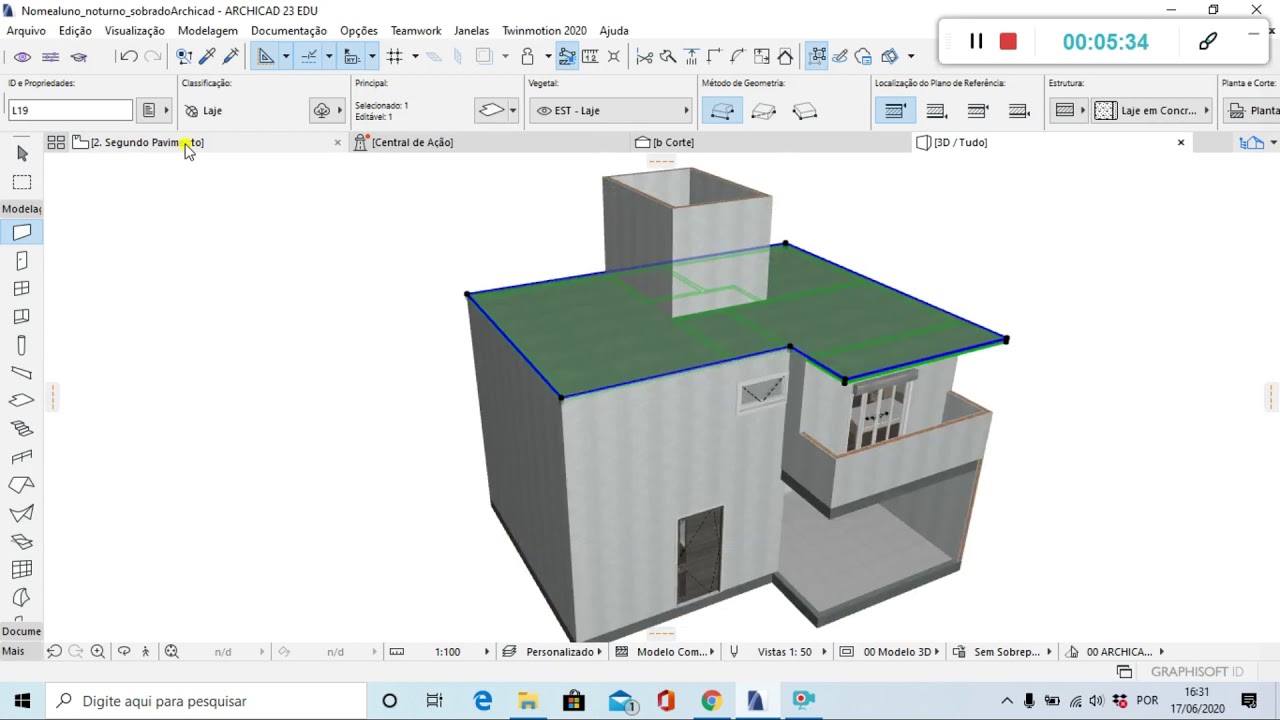The width and height of the screenshot is (1280, 720).
Task: Click the Find and Select icon
Action: point(184,56)
